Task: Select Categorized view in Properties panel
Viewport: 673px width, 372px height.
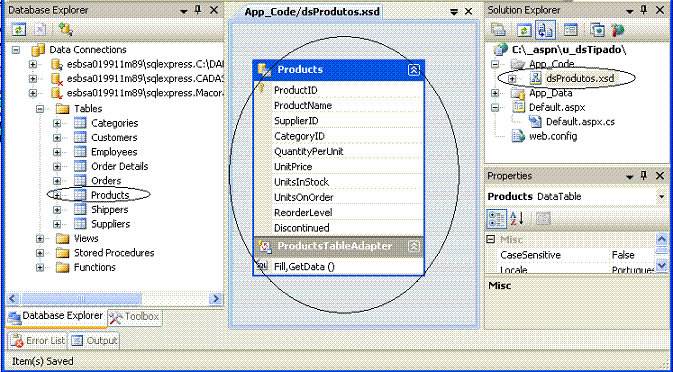Action: point(497,219)
